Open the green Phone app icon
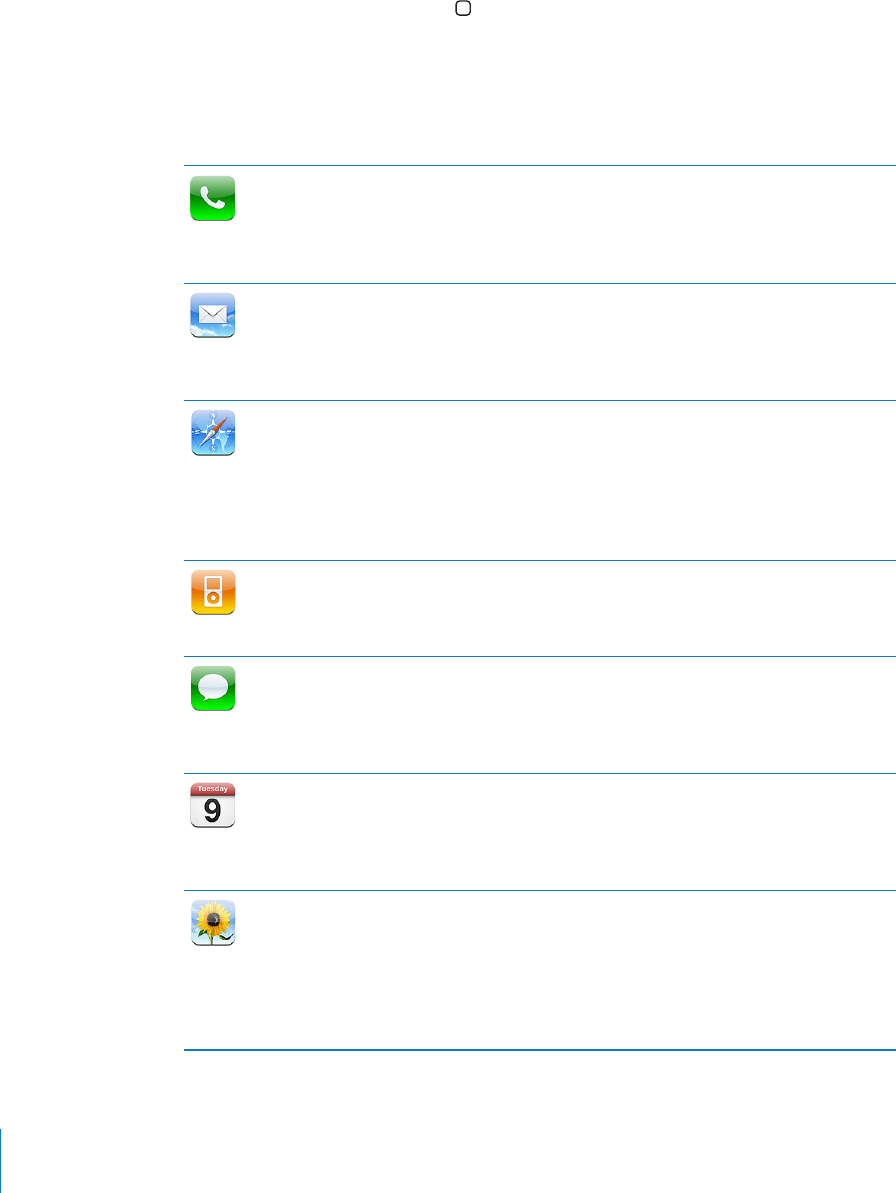This screenshot has height=1193, width=896. tap(212, 199)
